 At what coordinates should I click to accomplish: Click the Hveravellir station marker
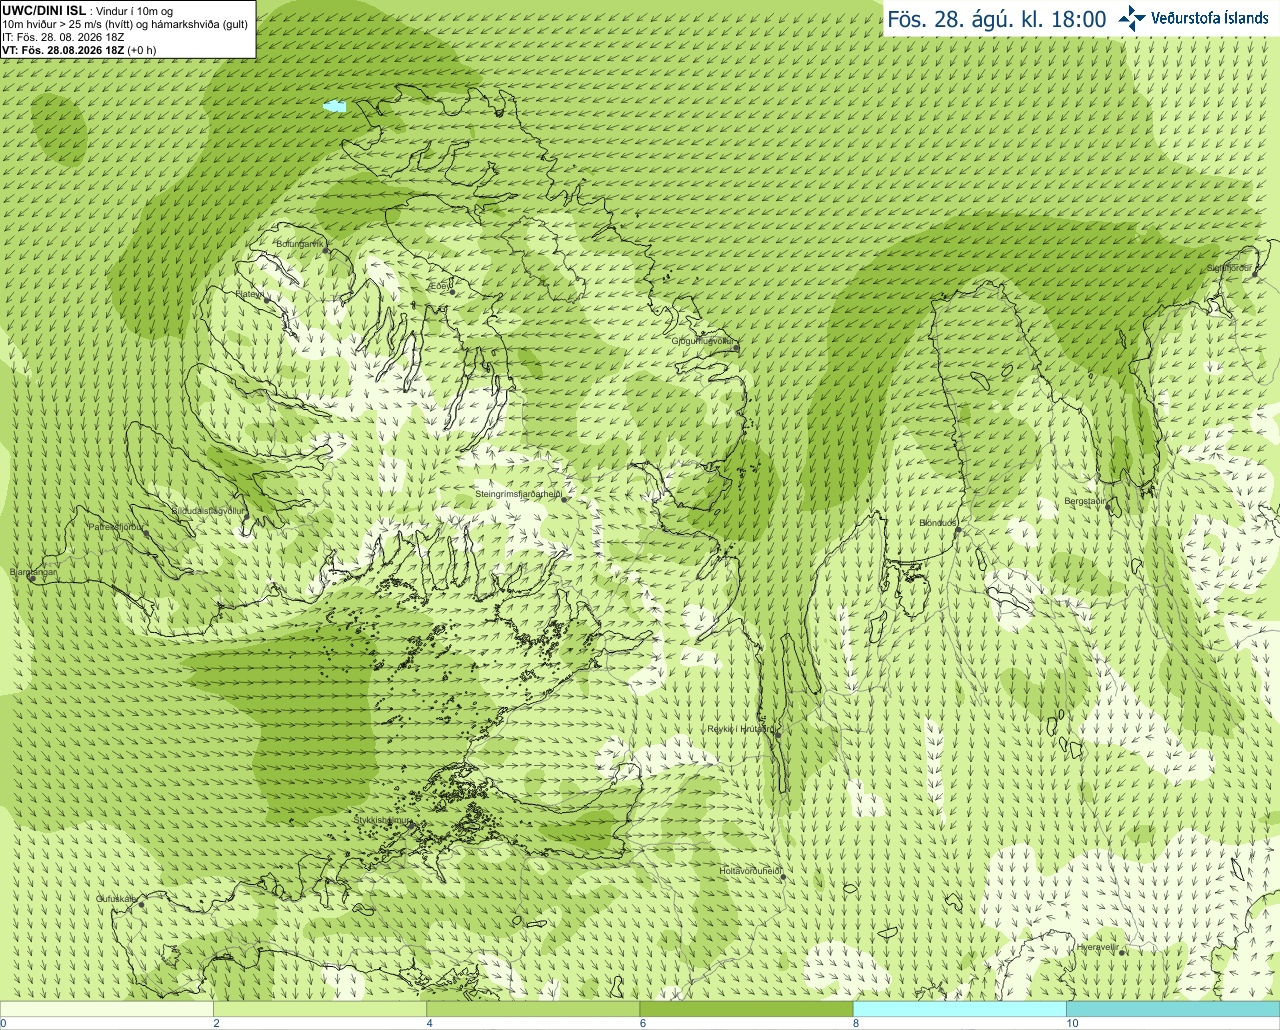[1122, 953]
